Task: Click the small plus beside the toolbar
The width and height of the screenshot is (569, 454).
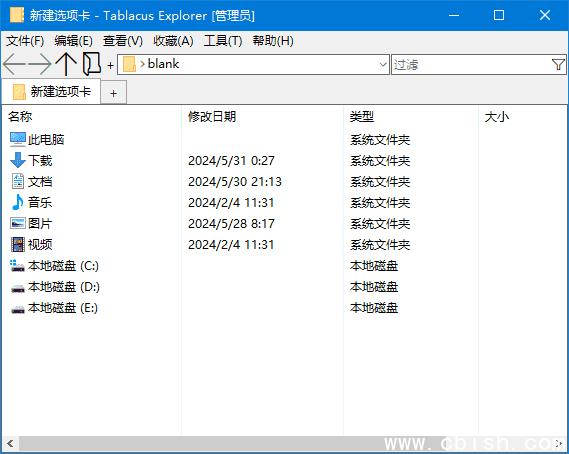Action: pos(110,66)
